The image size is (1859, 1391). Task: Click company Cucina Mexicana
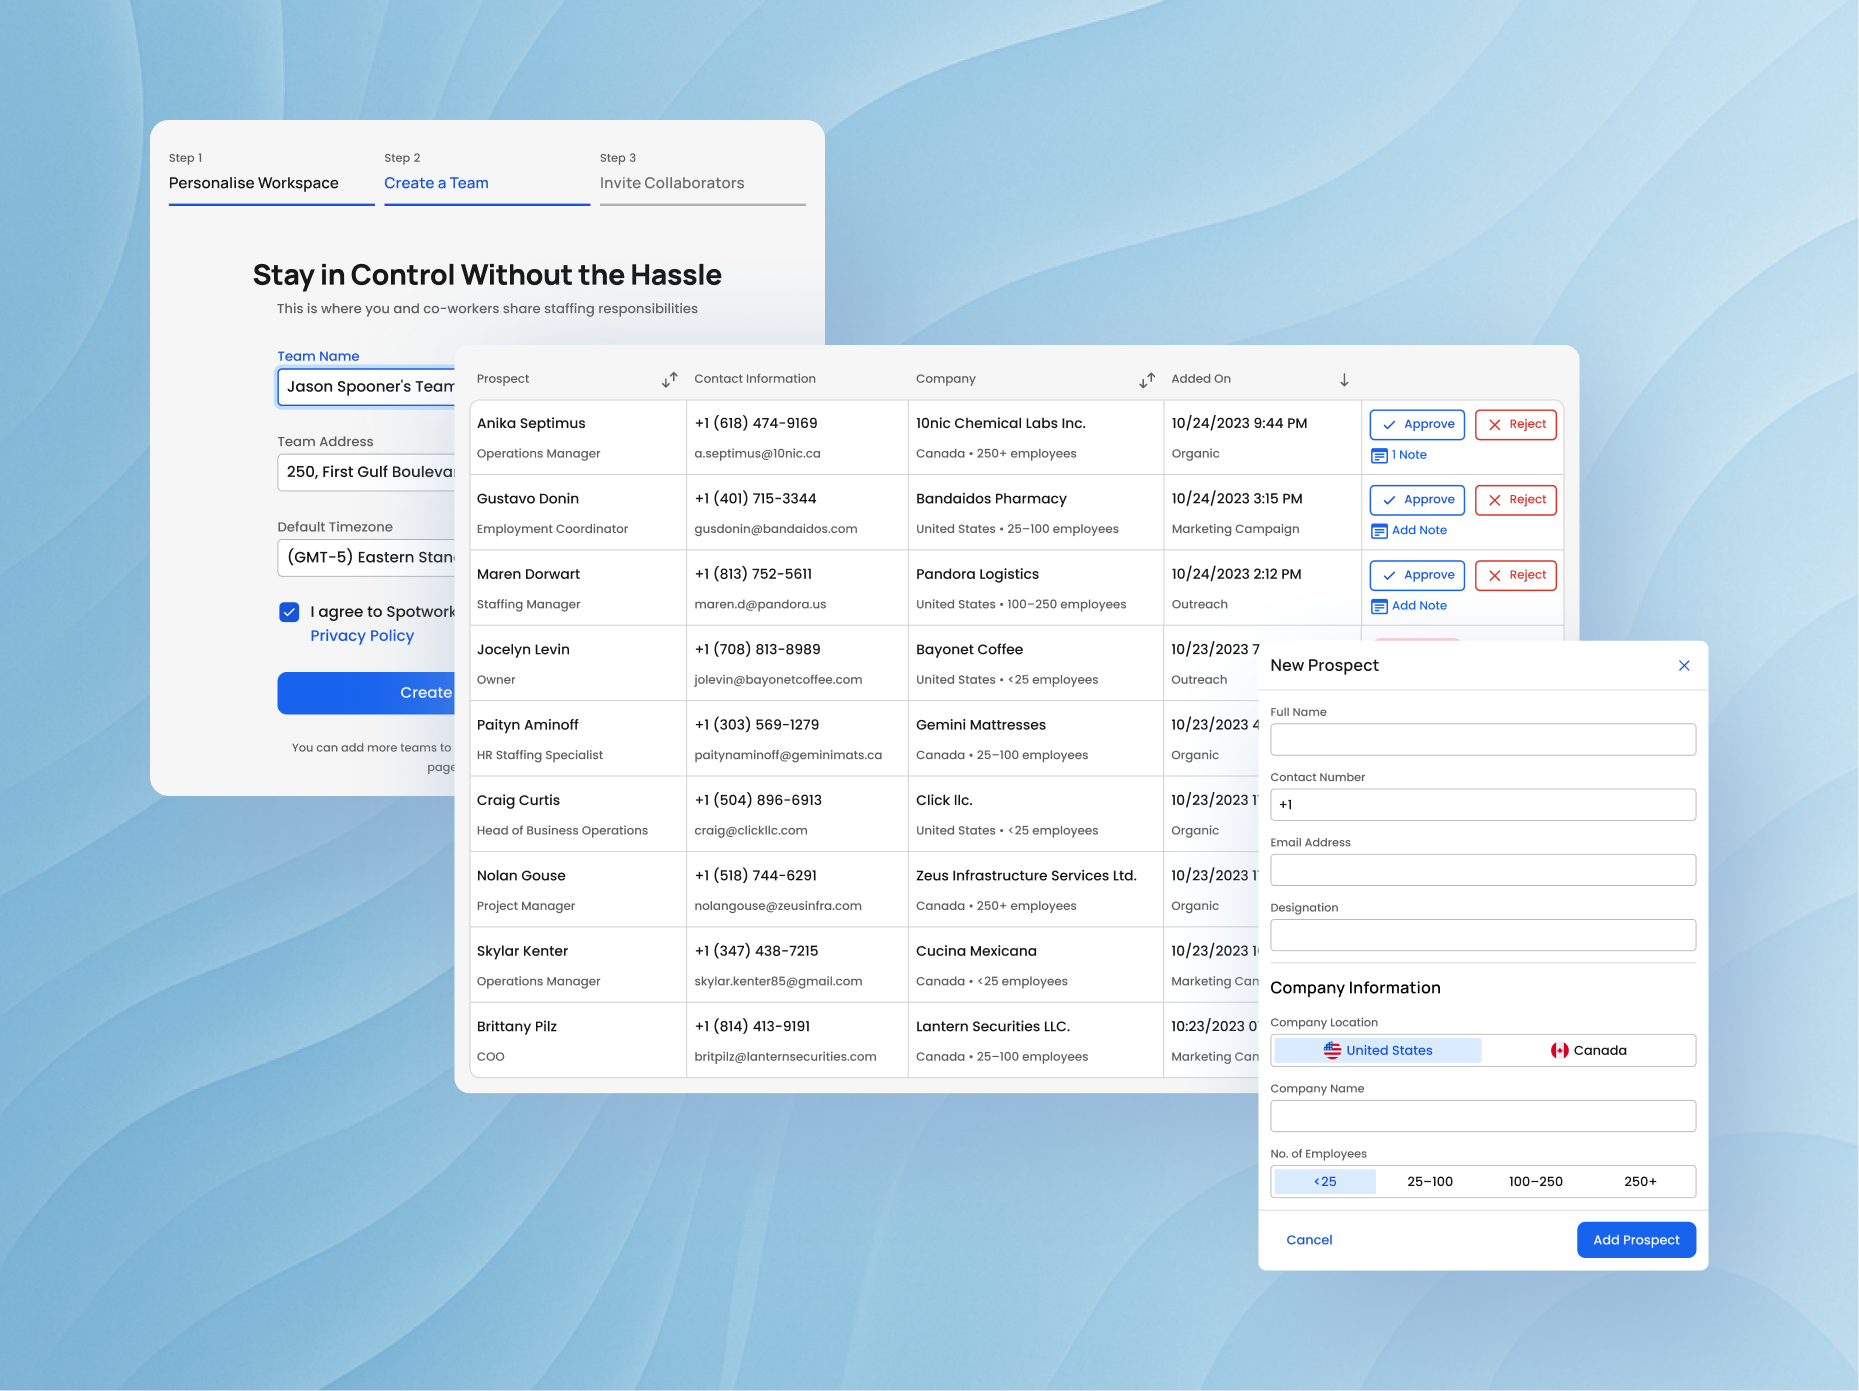[x=976, y=951]
